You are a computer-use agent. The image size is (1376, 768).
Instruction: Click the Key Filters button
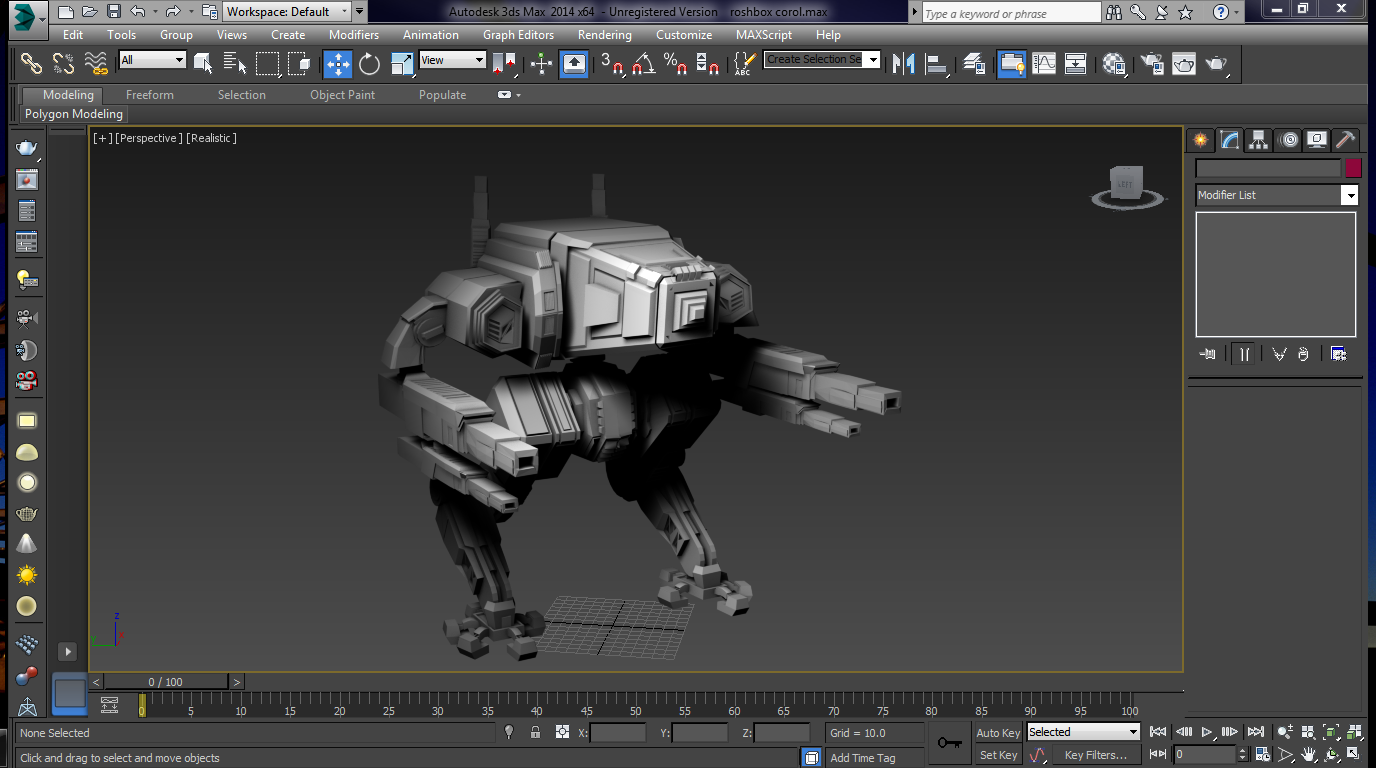1096,755
